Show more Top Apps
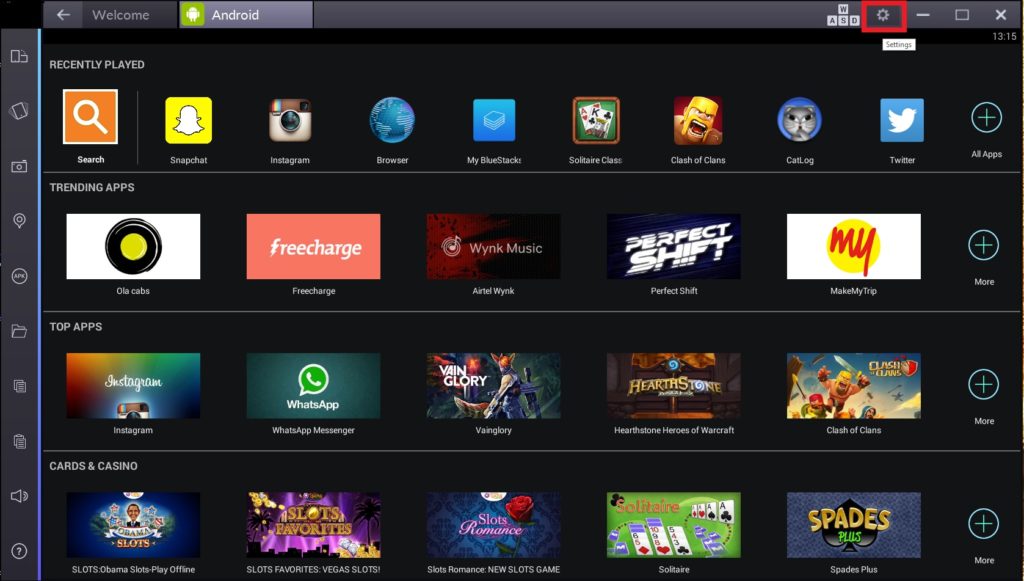 point(984,385)
